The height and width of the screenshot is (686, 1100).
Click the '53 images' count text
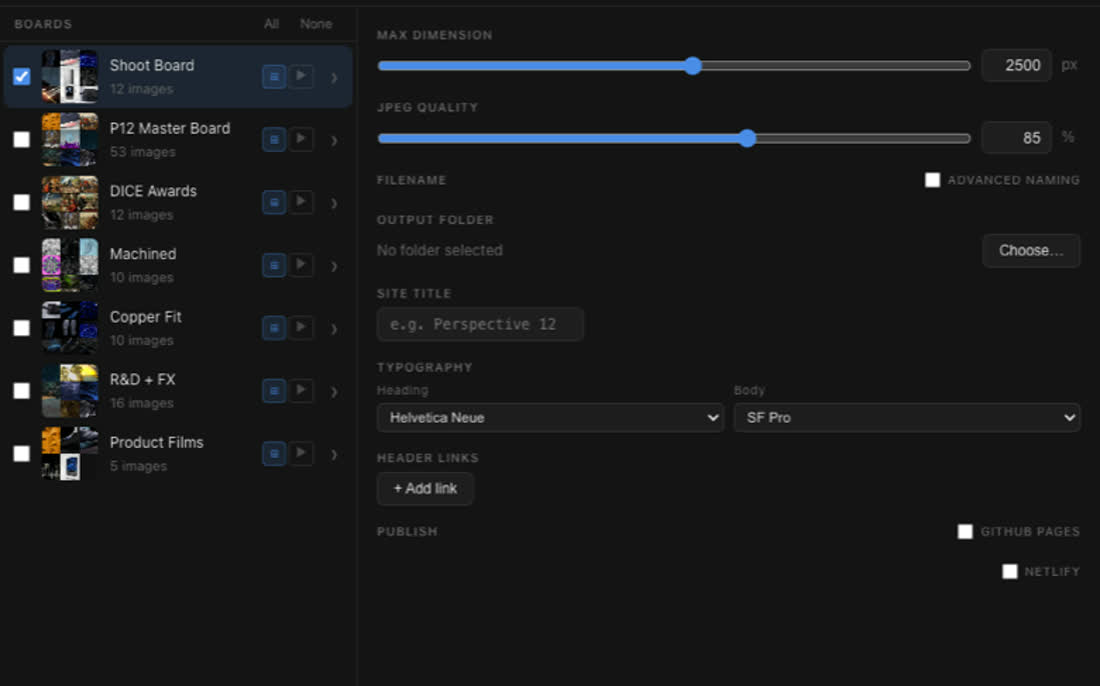[x=142, y=152]
